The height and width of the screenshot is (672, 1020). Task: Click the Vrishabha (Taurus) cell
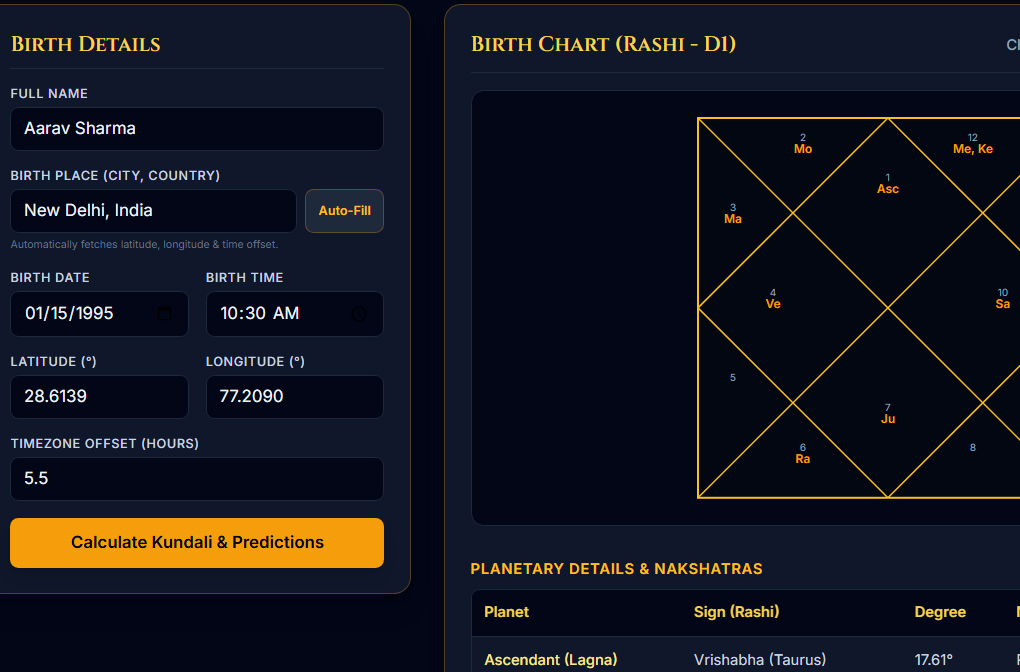[x=760, y=660]
